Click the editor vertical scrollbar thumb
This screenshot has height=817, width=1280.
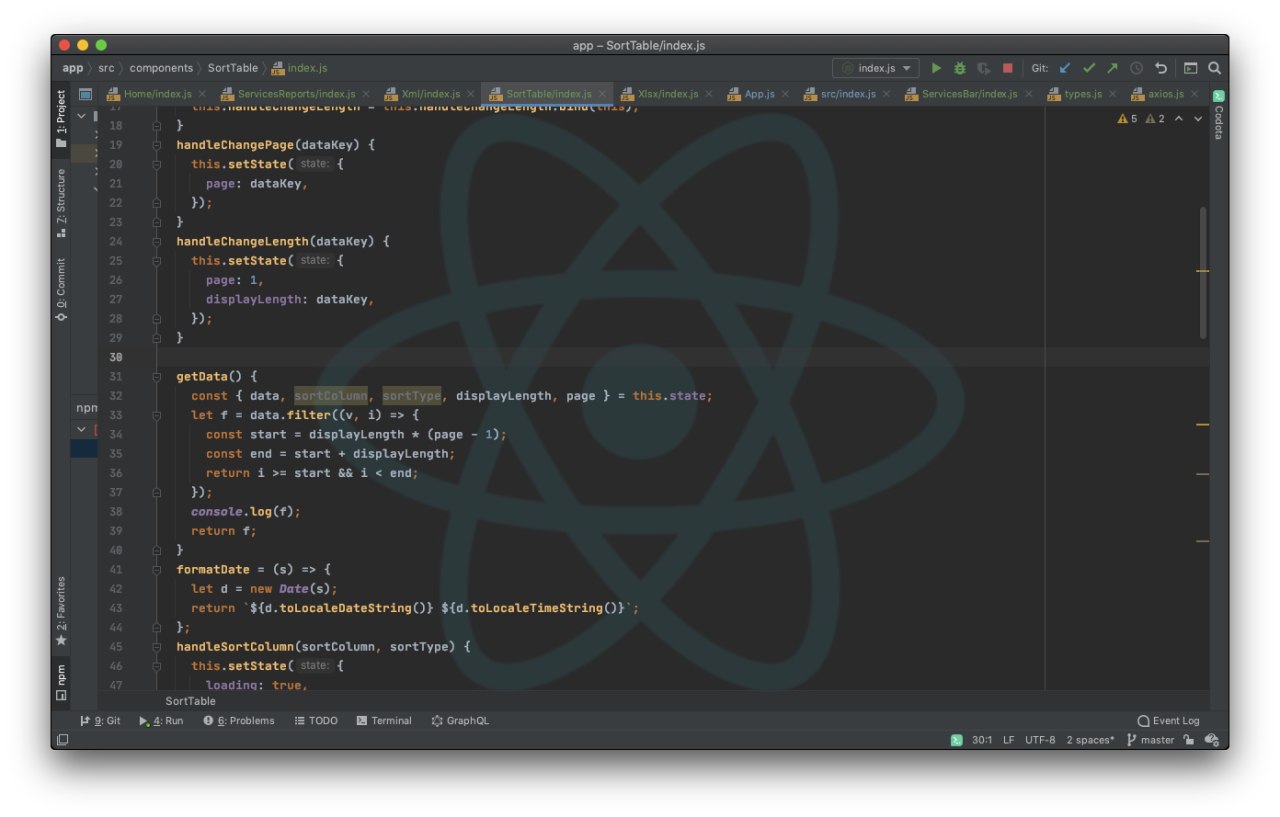(x=1203, y=272)
